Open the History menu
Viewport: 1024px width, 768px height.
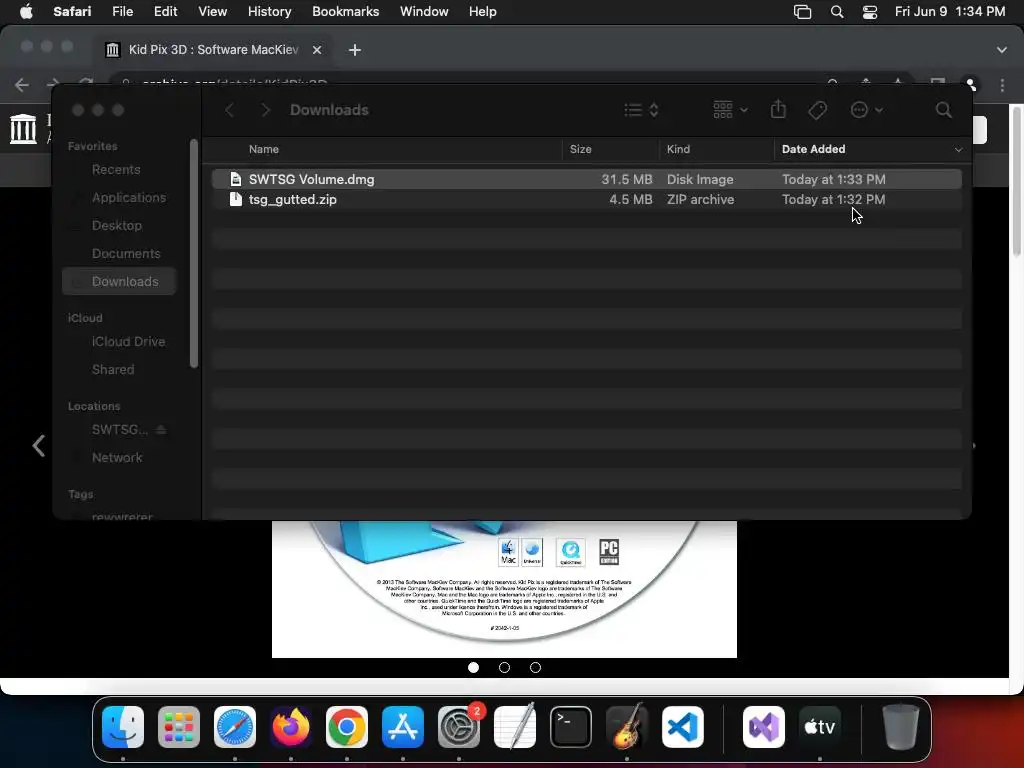click(x=269, y=12)
